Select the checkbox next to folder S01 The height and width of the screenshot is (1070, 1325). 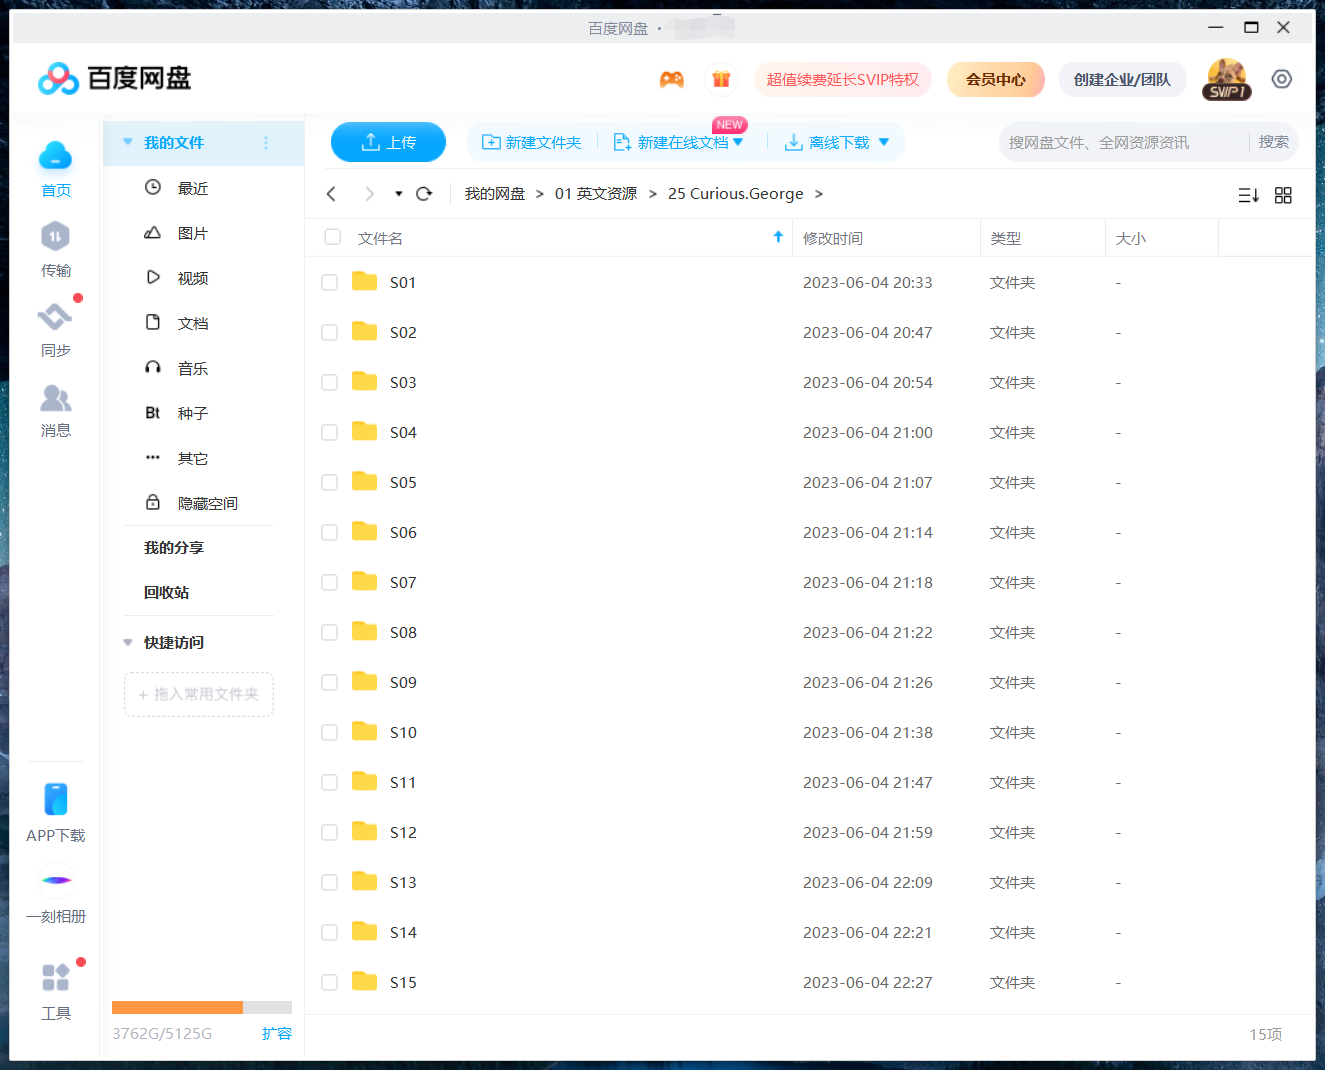point(330,282)
